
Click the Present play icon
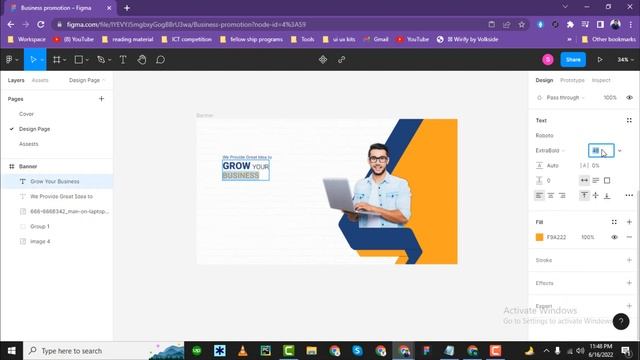[600, 60]
